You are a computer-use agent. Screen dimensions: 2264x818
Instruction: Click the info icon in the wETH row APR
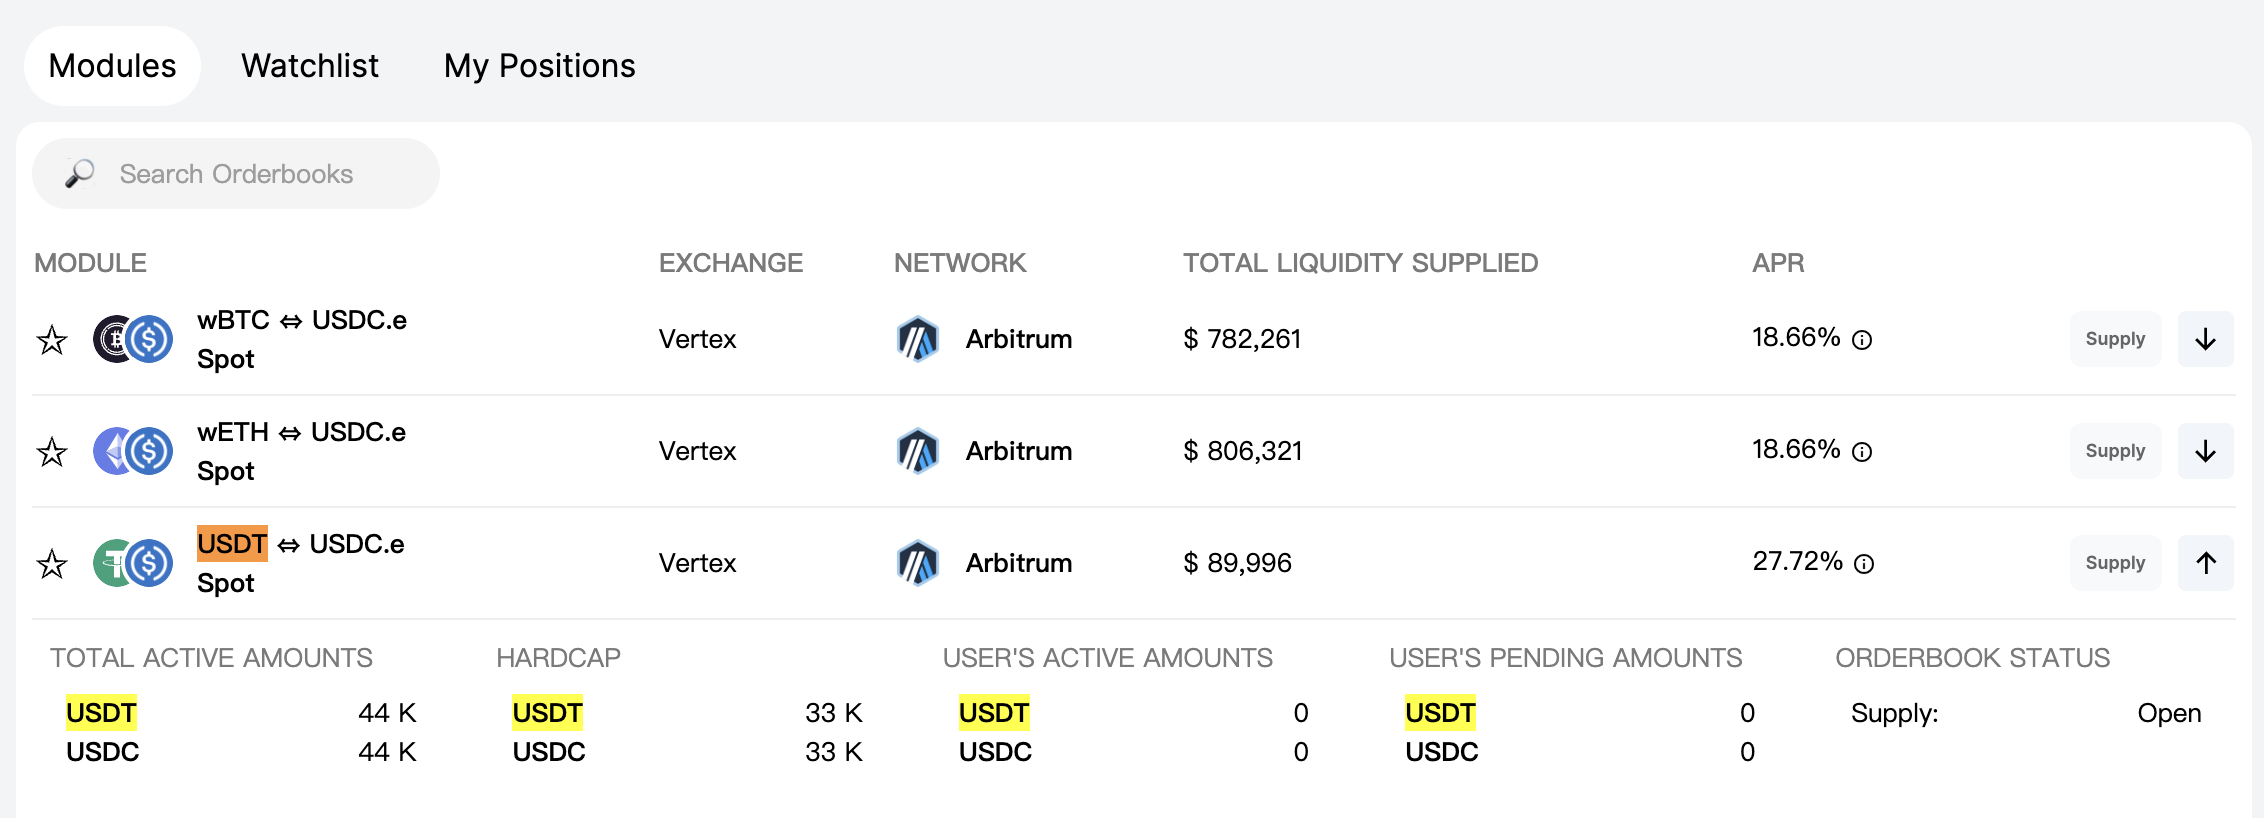1862,452
